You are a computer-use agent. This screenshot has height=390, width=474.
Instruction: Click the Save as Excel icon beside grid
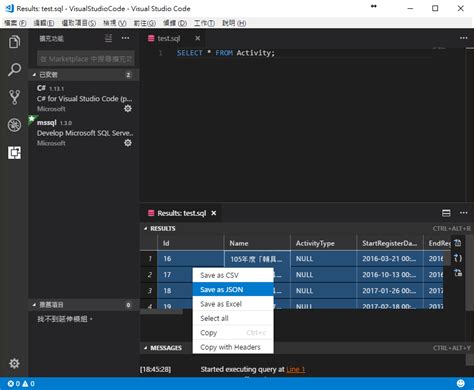458,273
